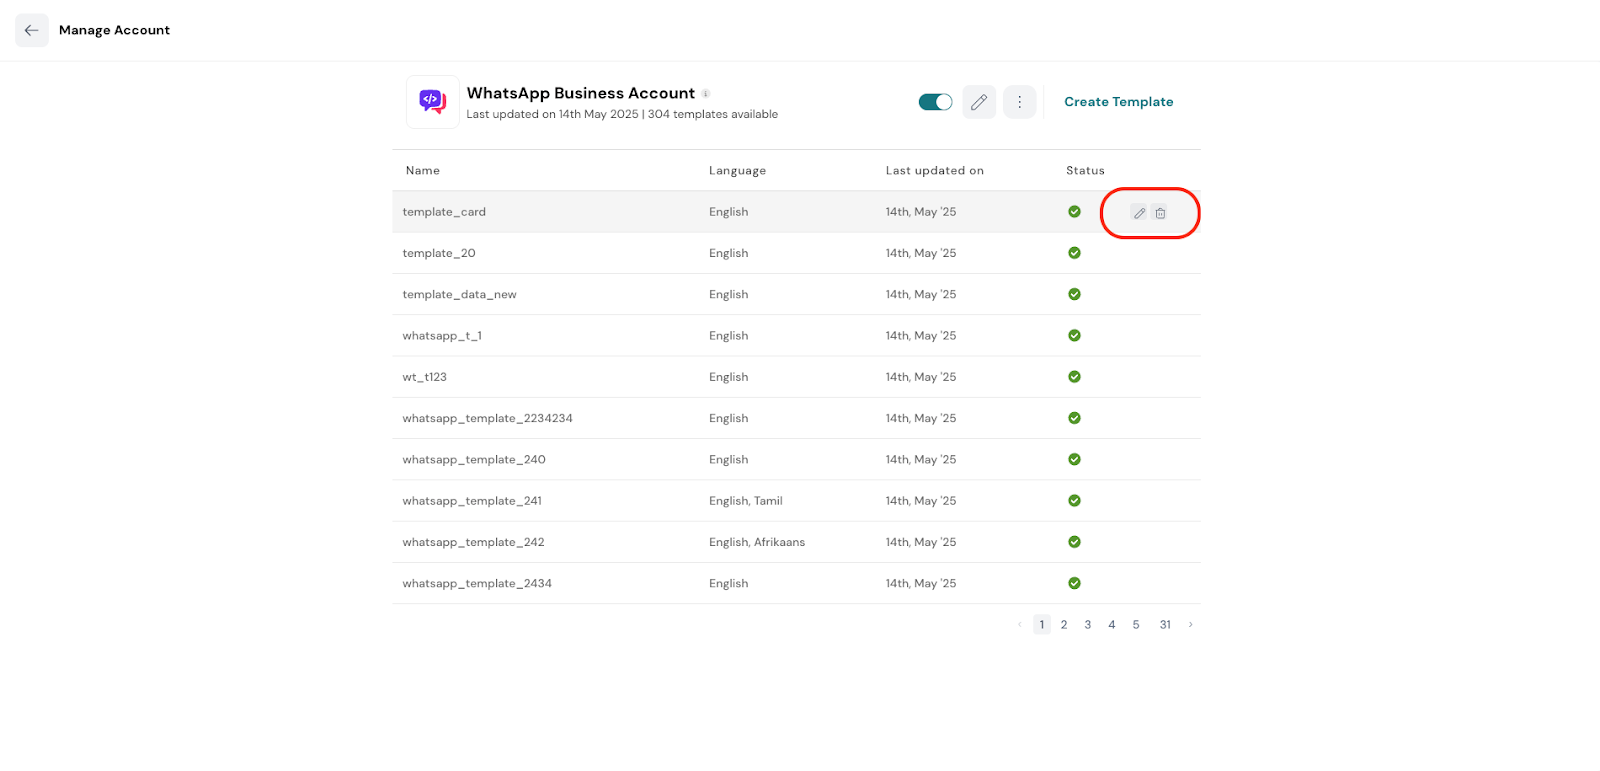Edit the template_card row with pencil icon
Image resolution: width=1600 pixels, height=771 pixels.
pos(1139,213)
